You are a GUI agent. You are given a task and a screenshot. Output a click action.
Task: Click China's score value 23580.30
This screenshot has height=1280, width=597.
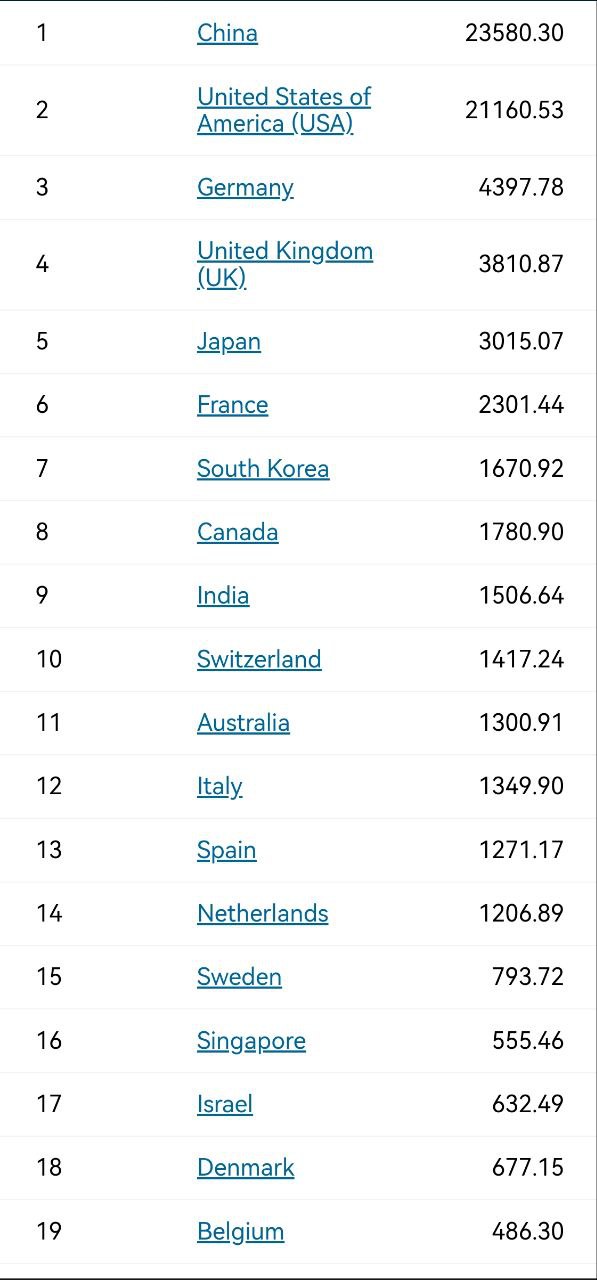tap(514, 33)
